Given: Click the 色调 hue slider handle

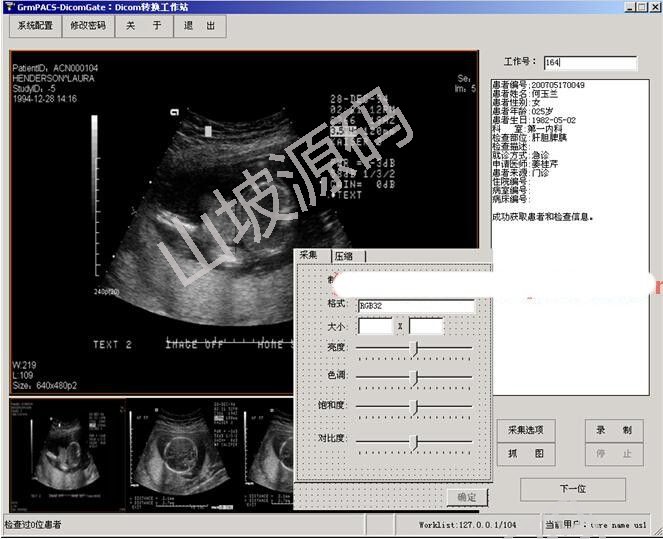Looking at the screenshot, I should pos(414,377).
